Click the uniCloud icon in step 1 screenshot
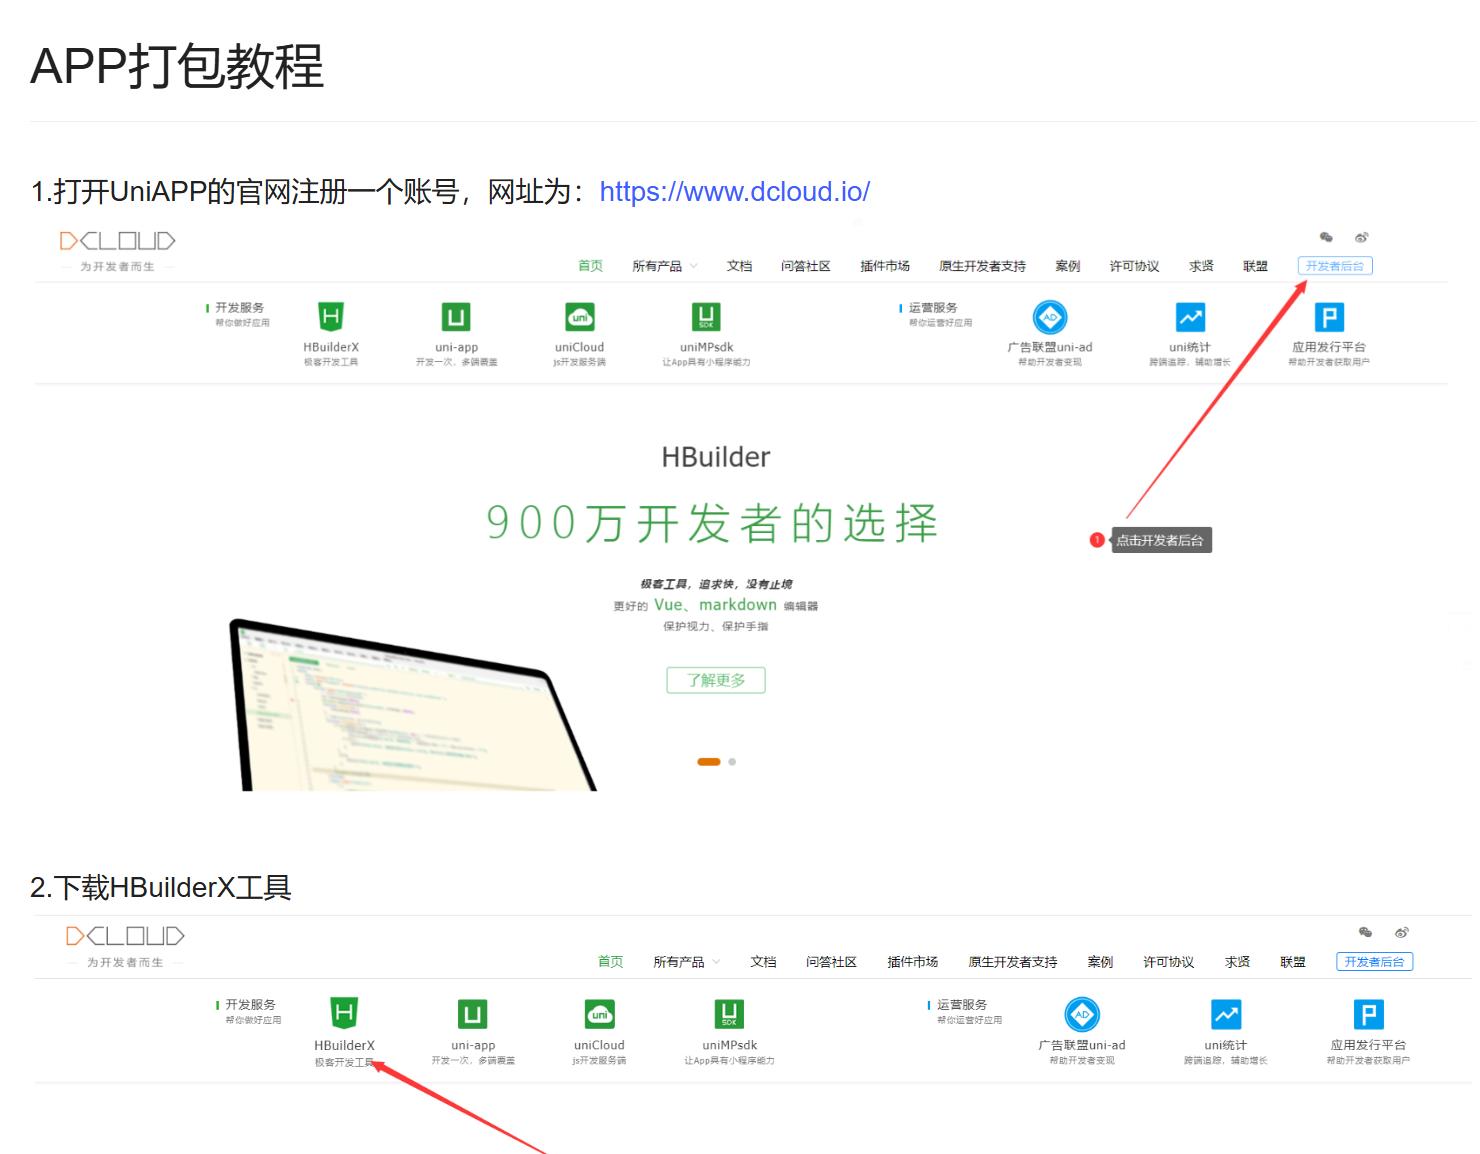 coord(580,317)
